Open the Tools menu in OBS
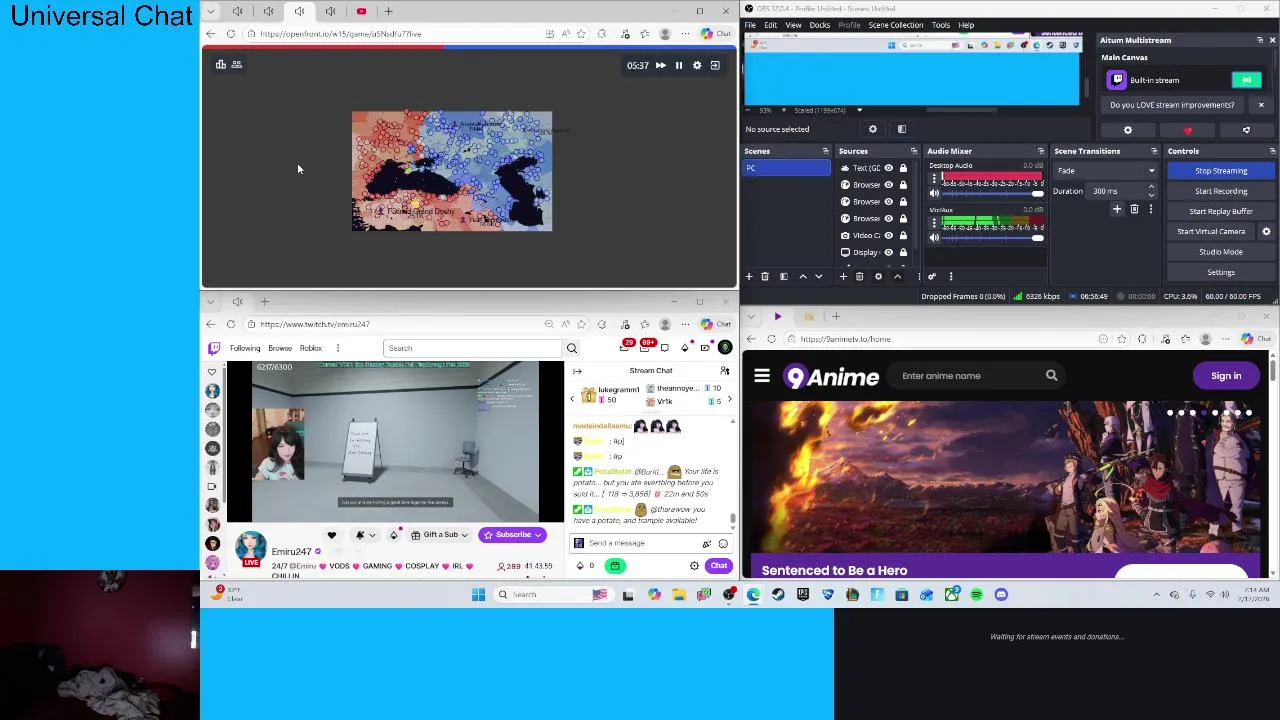This screenshot has height=720, width=1280. tap(940, 25)
